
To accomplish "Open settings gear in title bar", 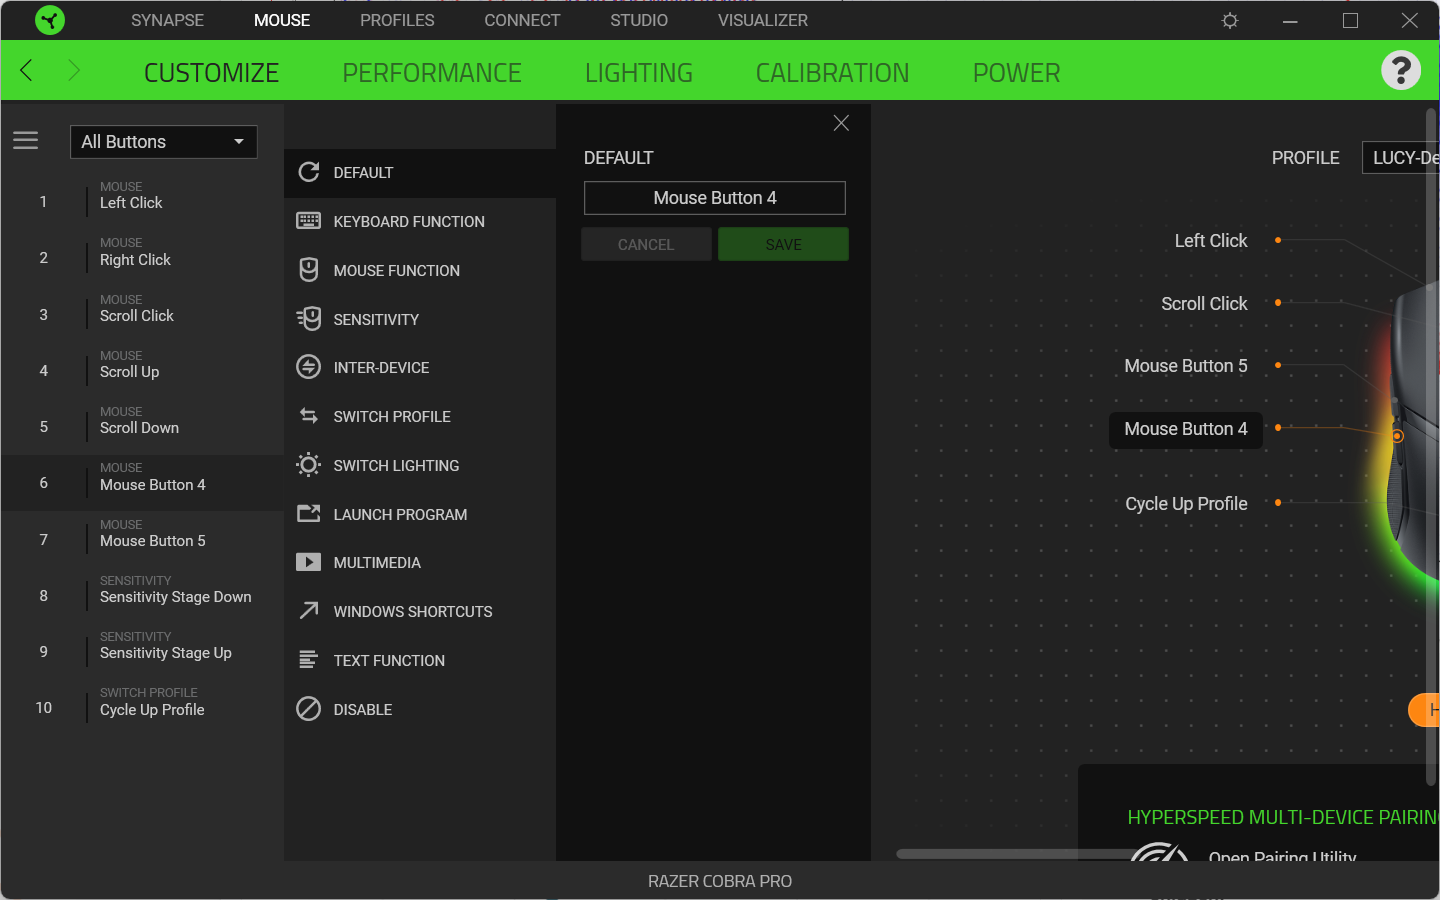I will 1230,20.
